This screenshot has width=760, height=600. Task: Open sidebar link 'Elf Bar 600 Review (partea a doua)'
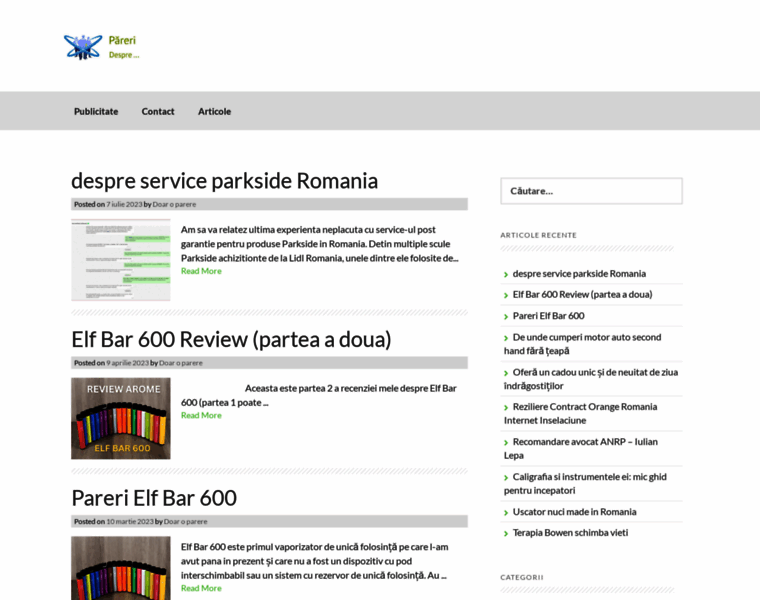point(583,295)
